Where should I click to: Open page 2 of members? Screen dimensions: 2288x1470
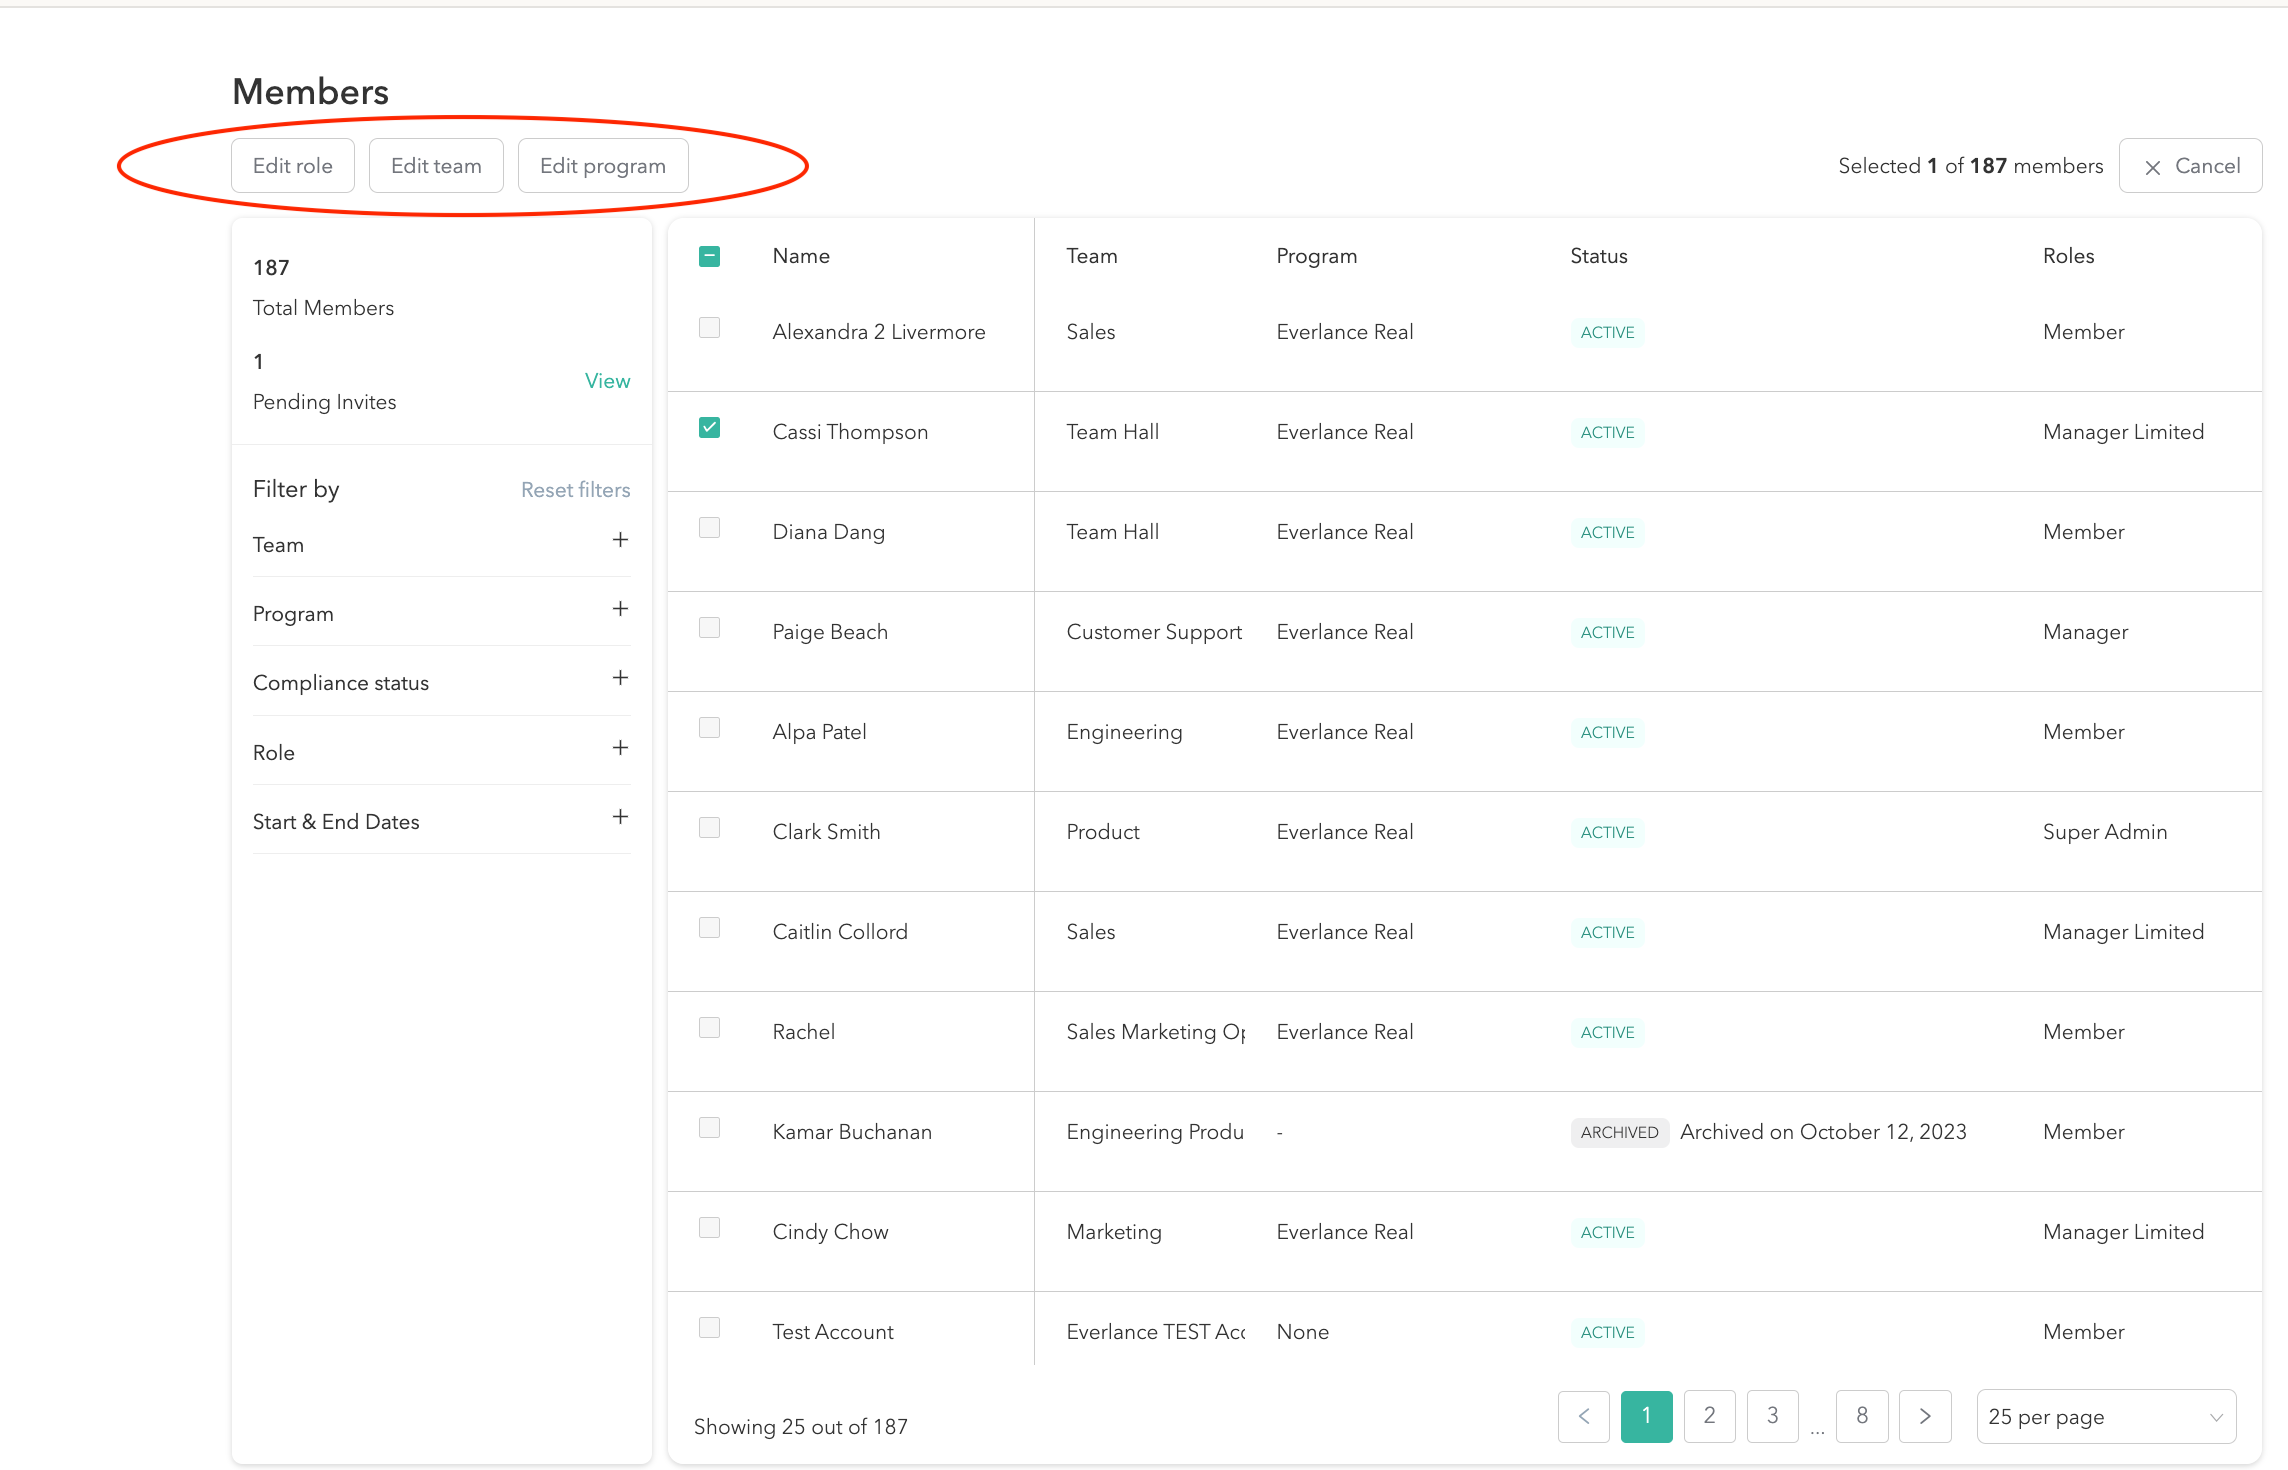pyautogui.click(x=1709, y=1416)
